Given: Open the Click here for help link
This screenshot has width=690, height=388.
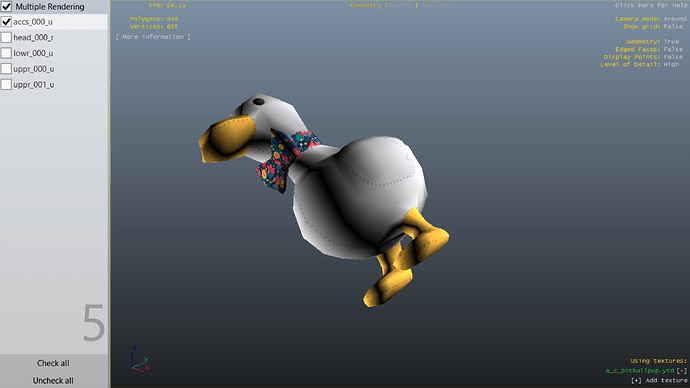Looking at the screenshot, I should pyautogui.click(x=651, y=5).
